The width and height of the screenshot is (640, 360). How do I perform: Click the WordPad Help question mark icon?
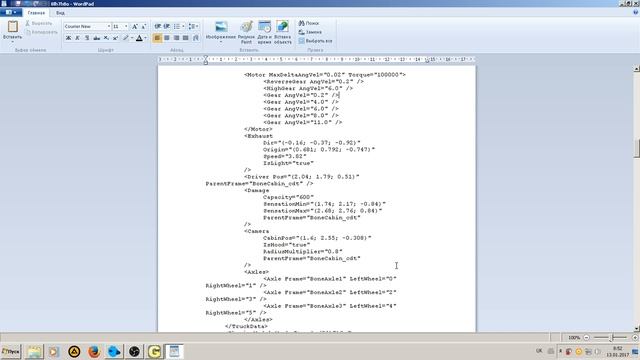tap(636, 13)
